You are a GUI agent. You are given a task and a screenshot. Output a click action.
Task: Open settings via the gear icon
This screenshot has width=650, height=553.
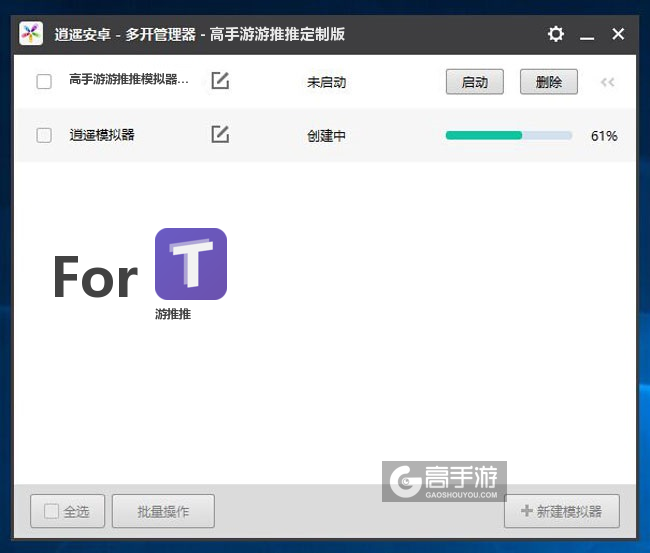click(555, 34)
